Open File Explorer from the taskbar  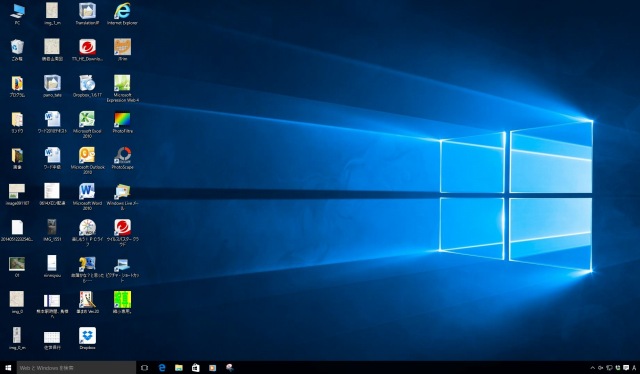[179, 368]
